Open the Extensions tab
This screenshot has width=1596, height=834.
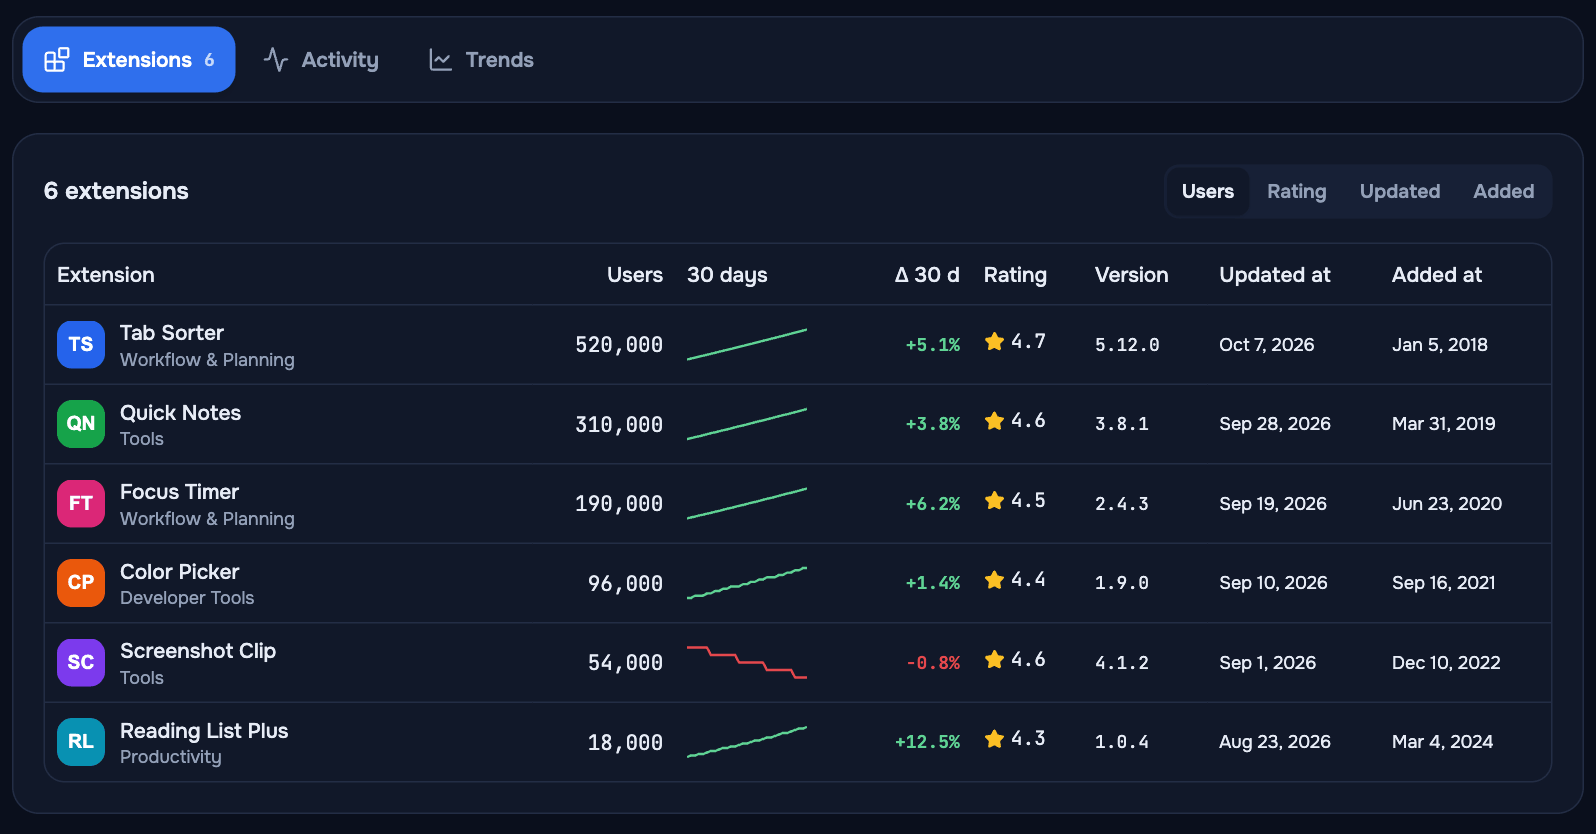(x=129, y=60)
